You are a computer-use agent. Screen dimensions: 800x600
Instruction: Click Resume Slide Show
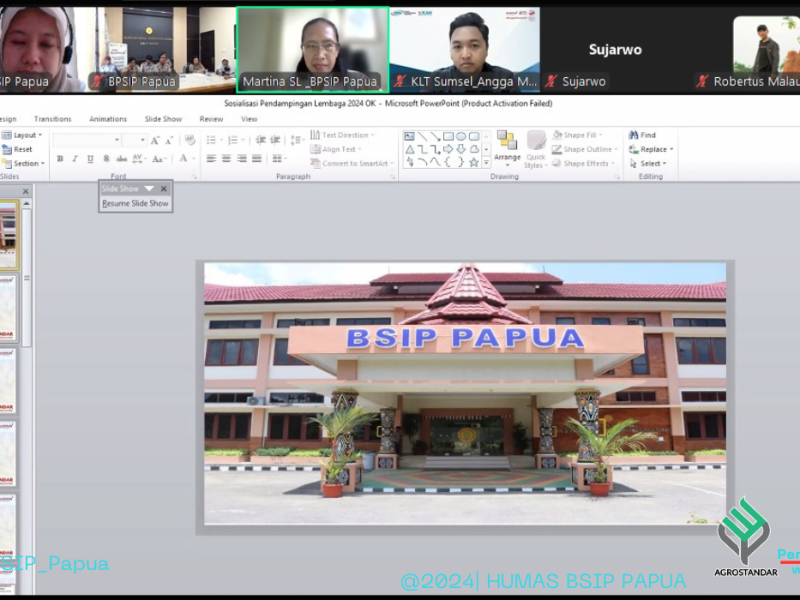tap(135, 203)
